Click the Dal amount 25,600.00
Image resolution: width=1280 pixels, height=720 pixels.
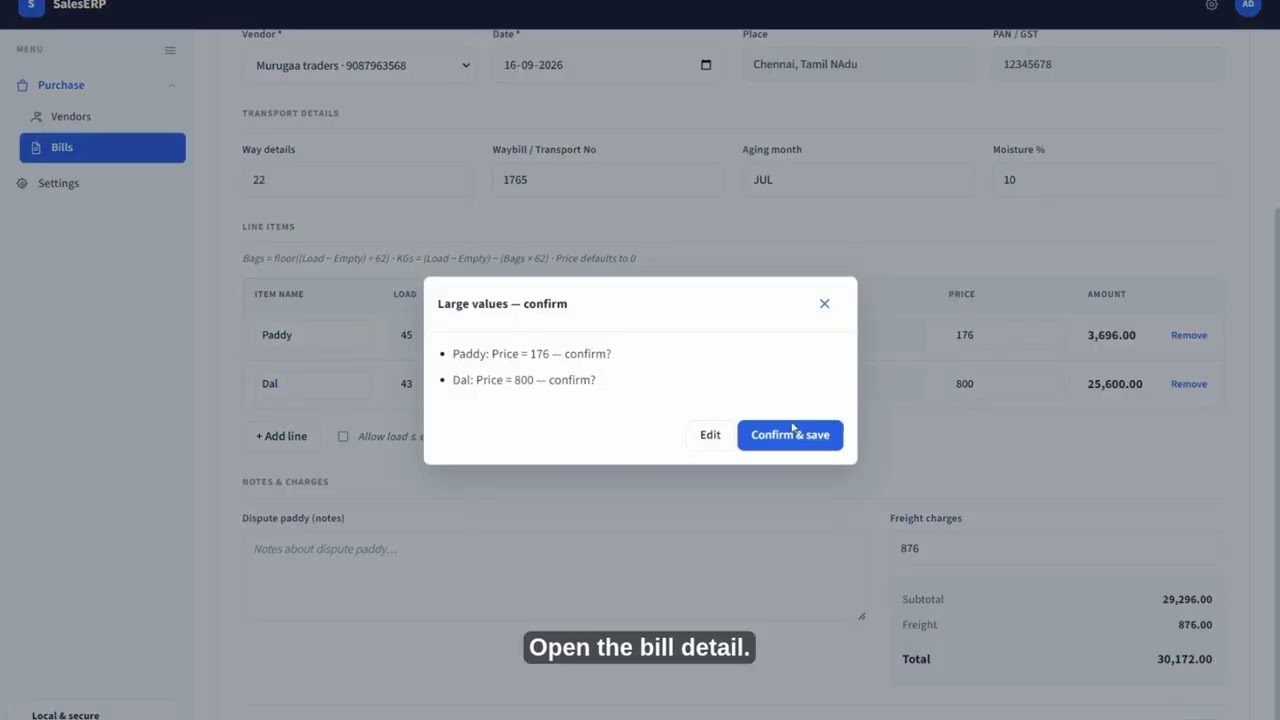coord(1115,384)
